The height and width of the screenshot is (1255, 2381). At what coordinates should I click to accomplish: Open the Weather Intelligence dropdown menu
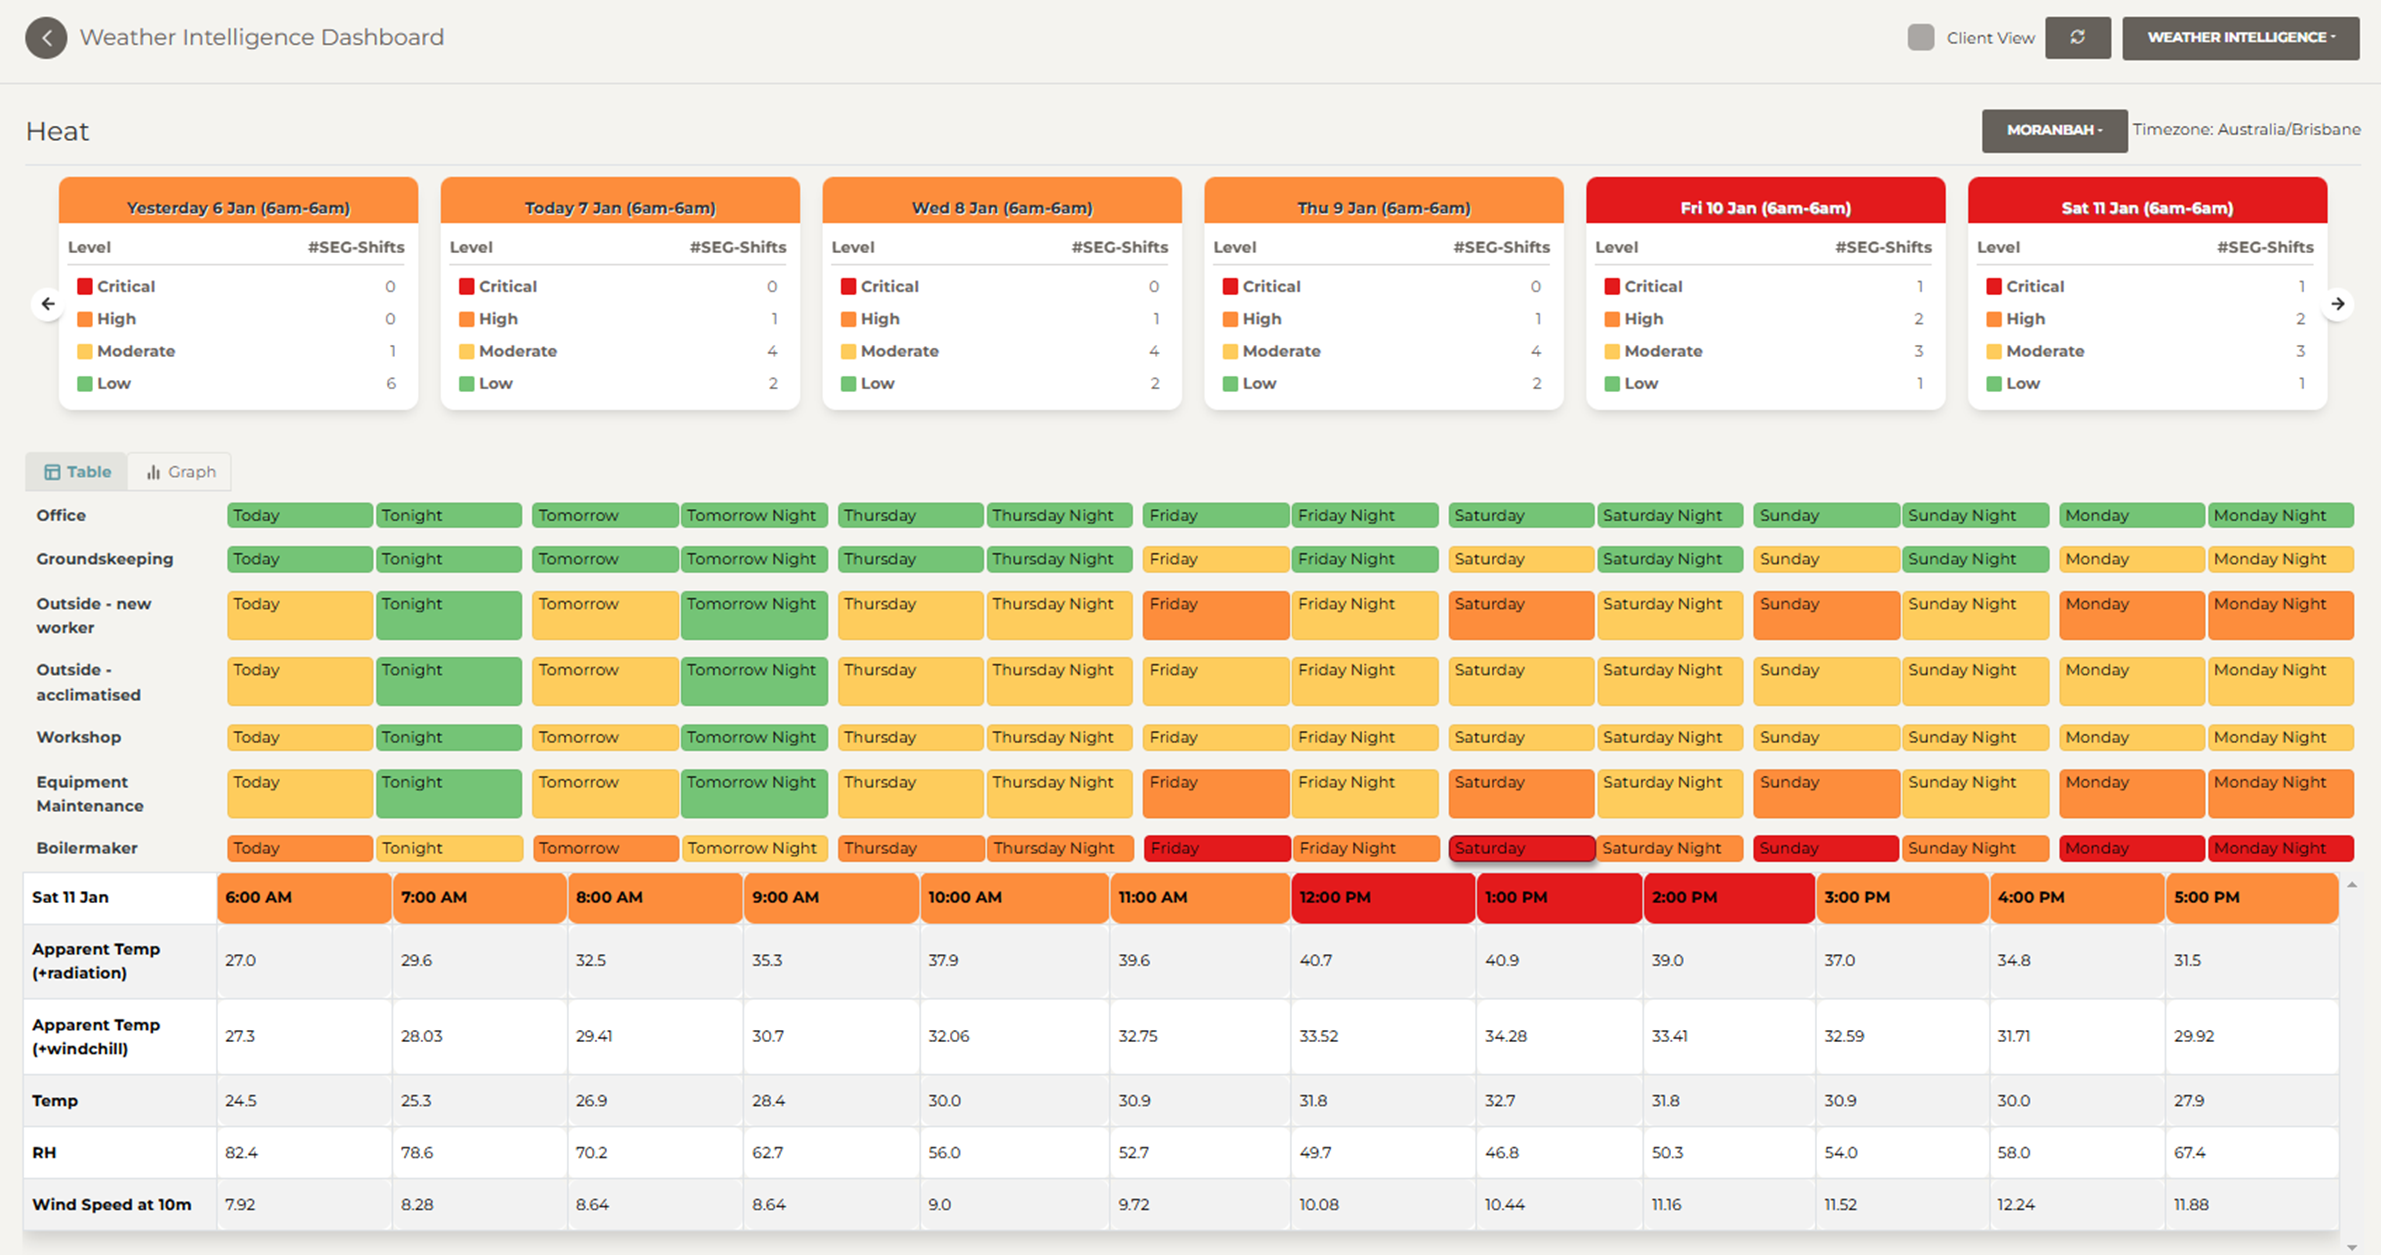[x=2240, y=38]
